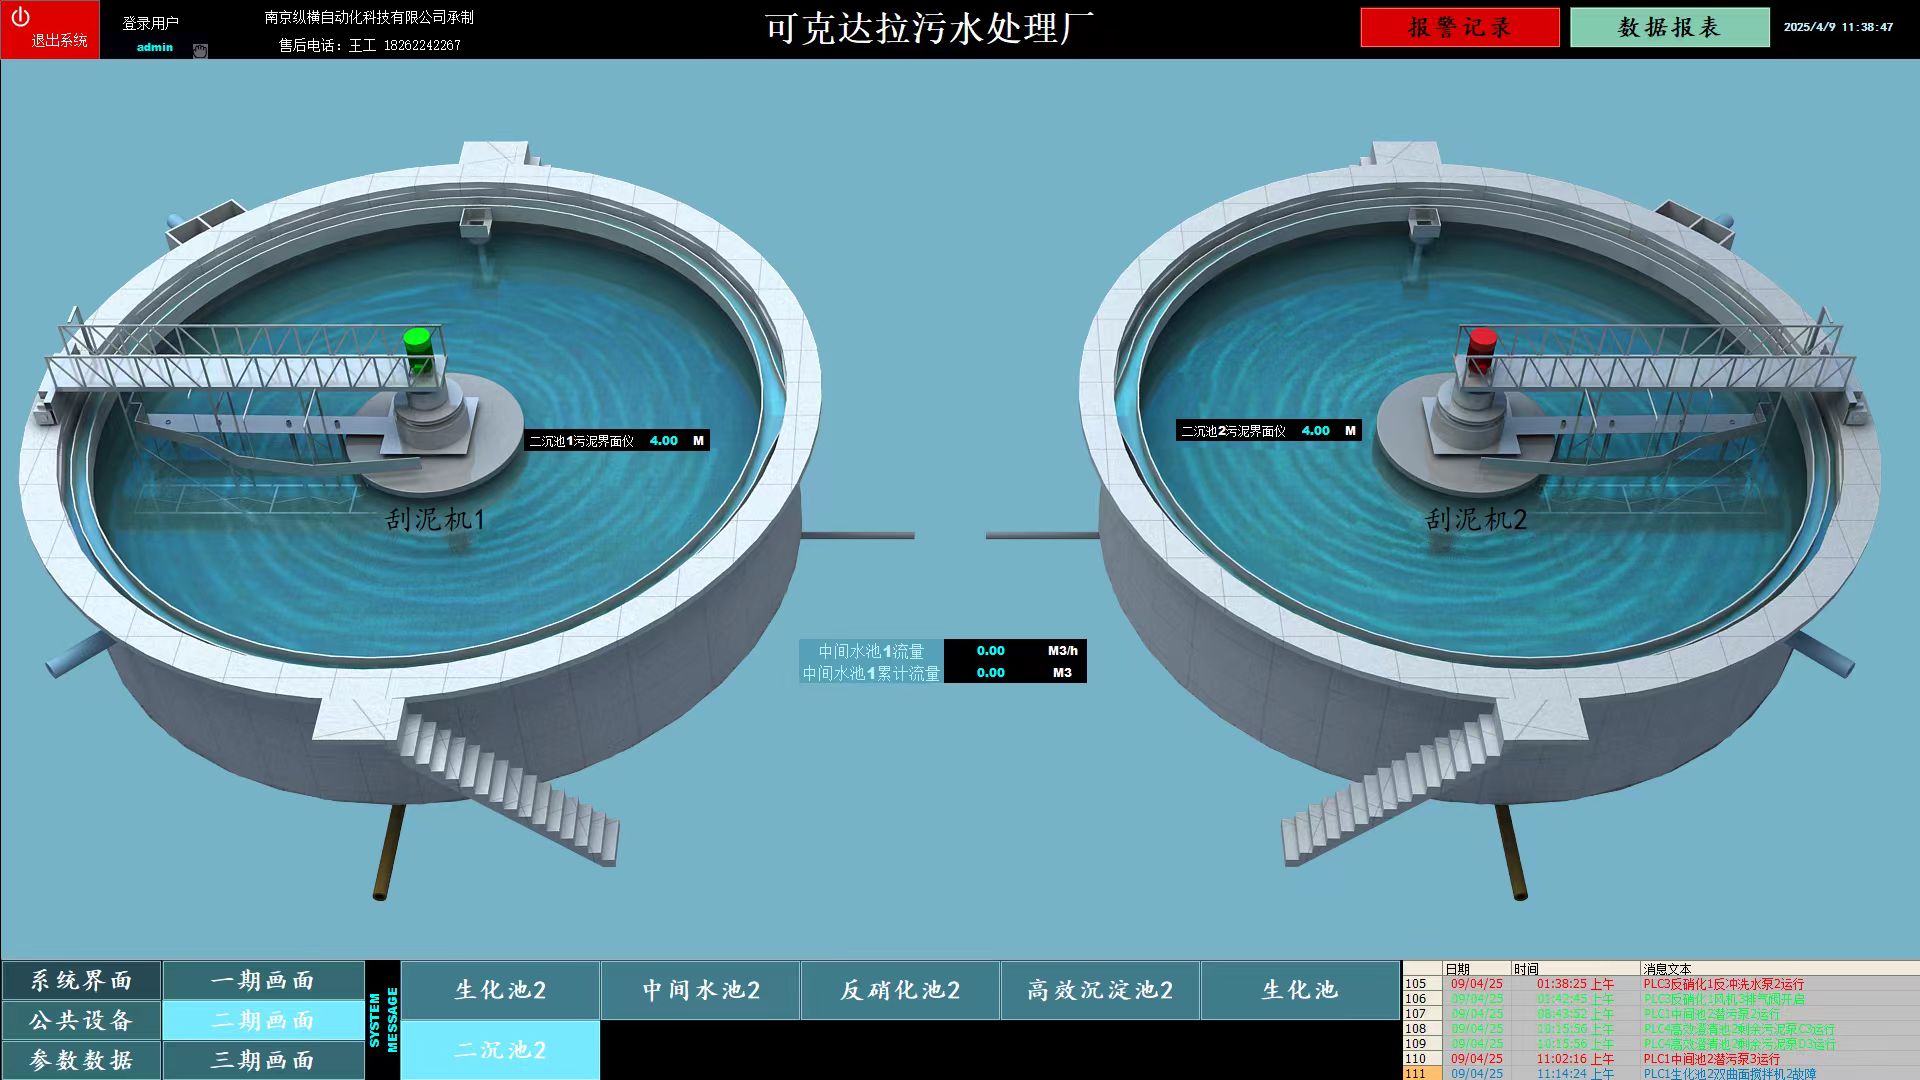The image size is (1920, 1080).
Task: Click scraper 1 green motor indicator
Action: tap(418, 343)
